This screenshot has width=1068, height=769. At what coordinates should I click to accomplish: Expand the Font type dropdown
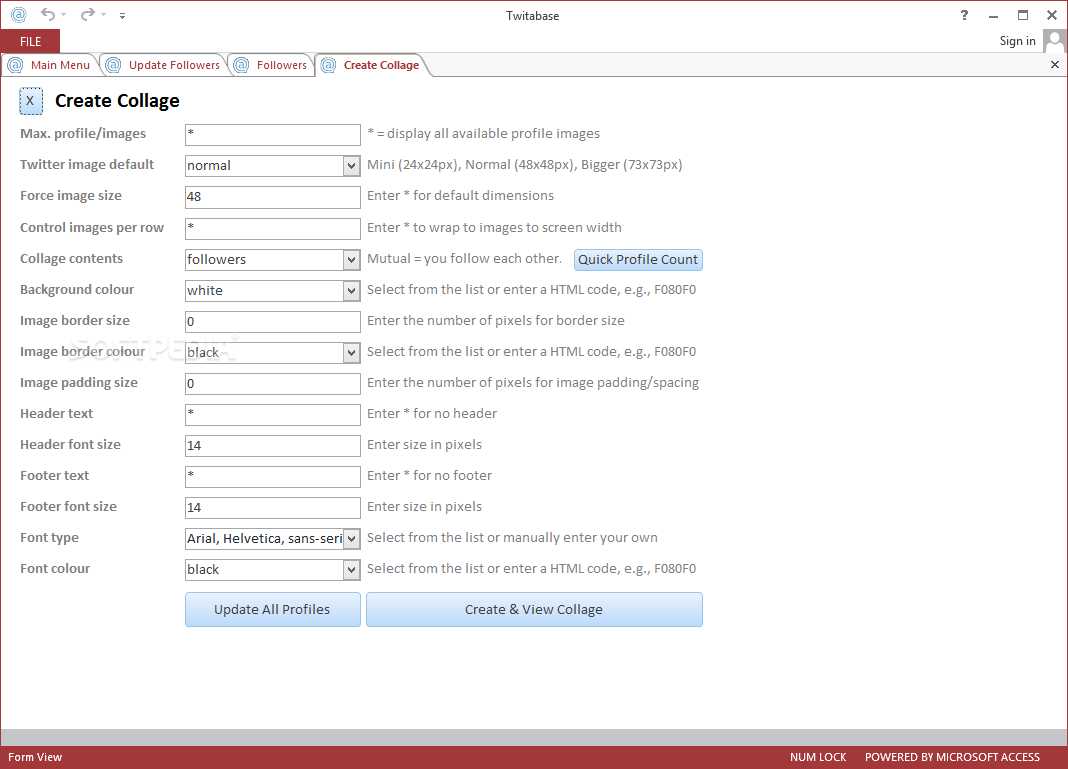coord(351,539)
